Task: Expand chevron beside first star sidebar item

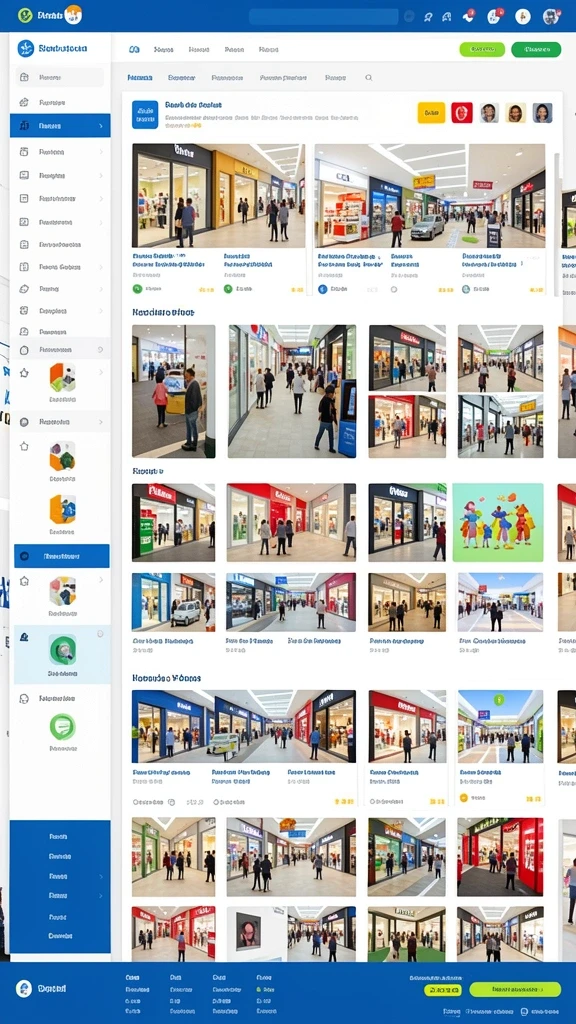Action: [101, 372]
